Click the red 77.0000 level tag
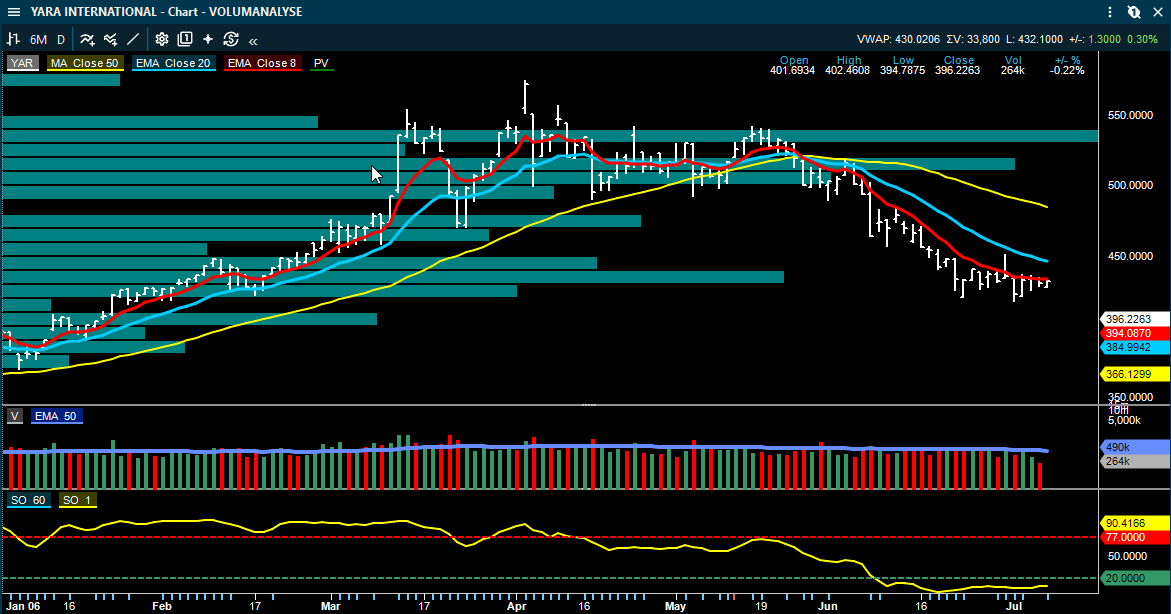 (1135, 537)
